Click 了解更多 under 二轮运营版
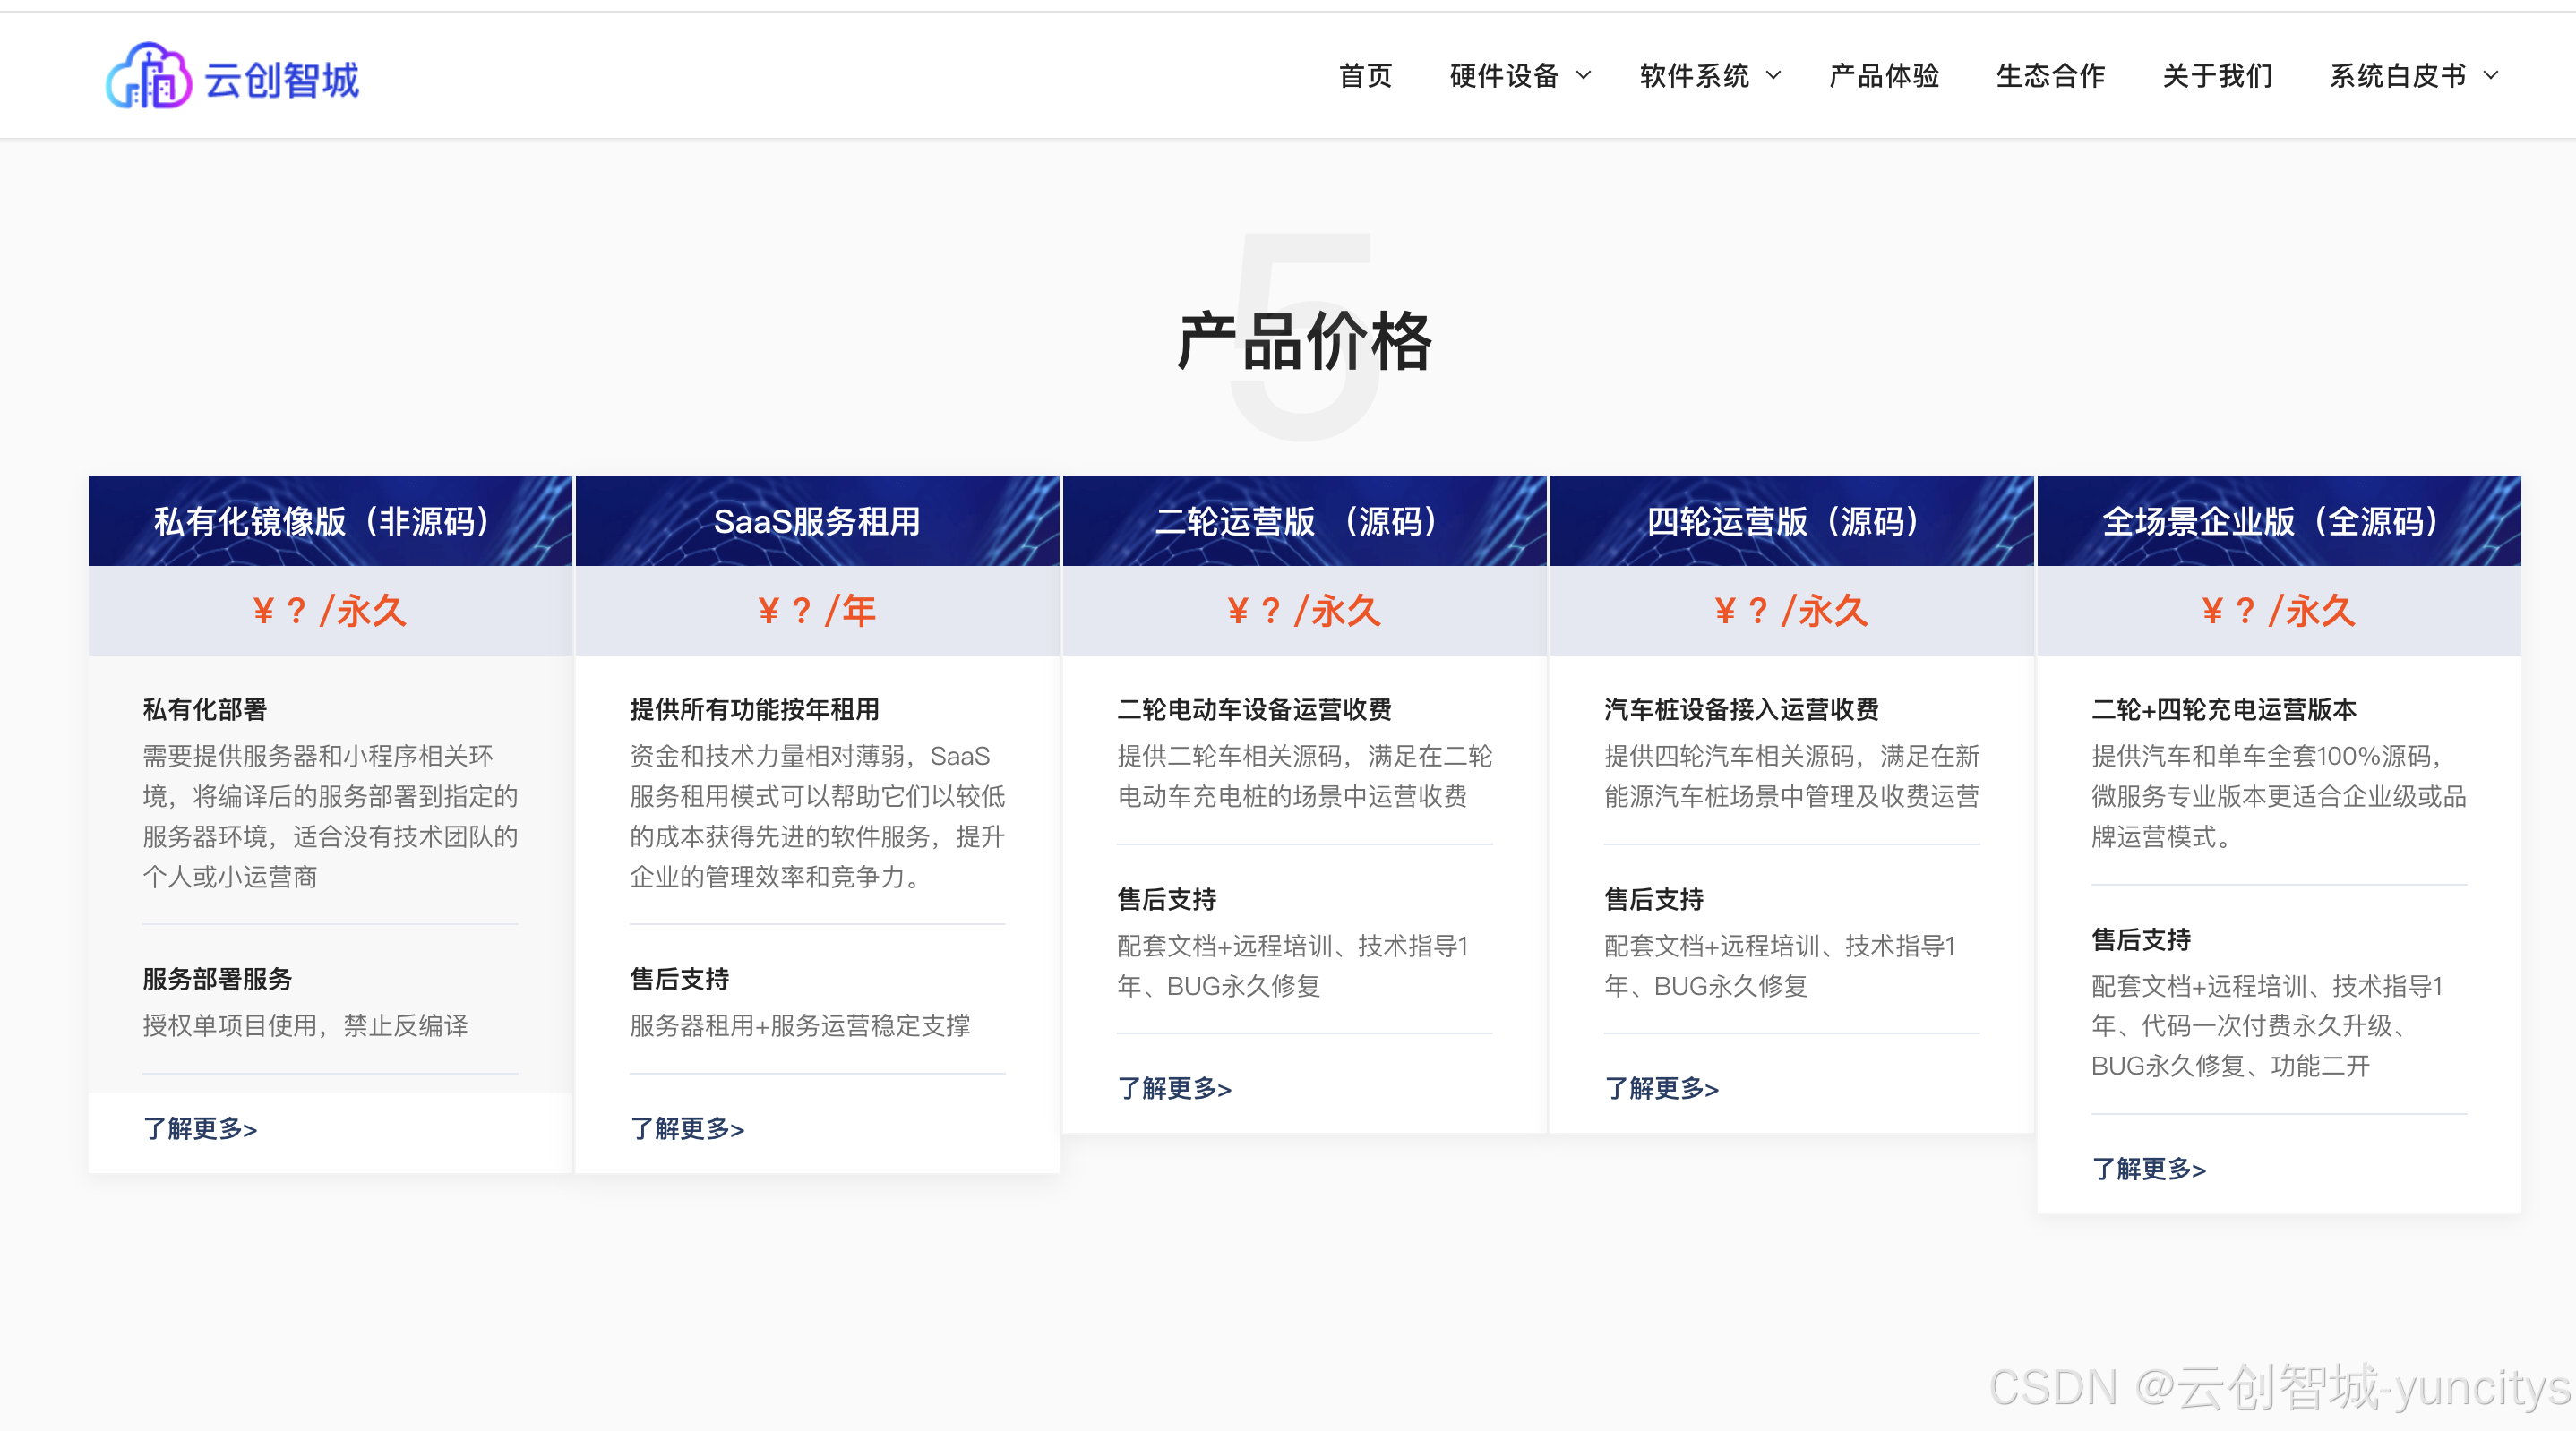 [x=1174, y=1088]
